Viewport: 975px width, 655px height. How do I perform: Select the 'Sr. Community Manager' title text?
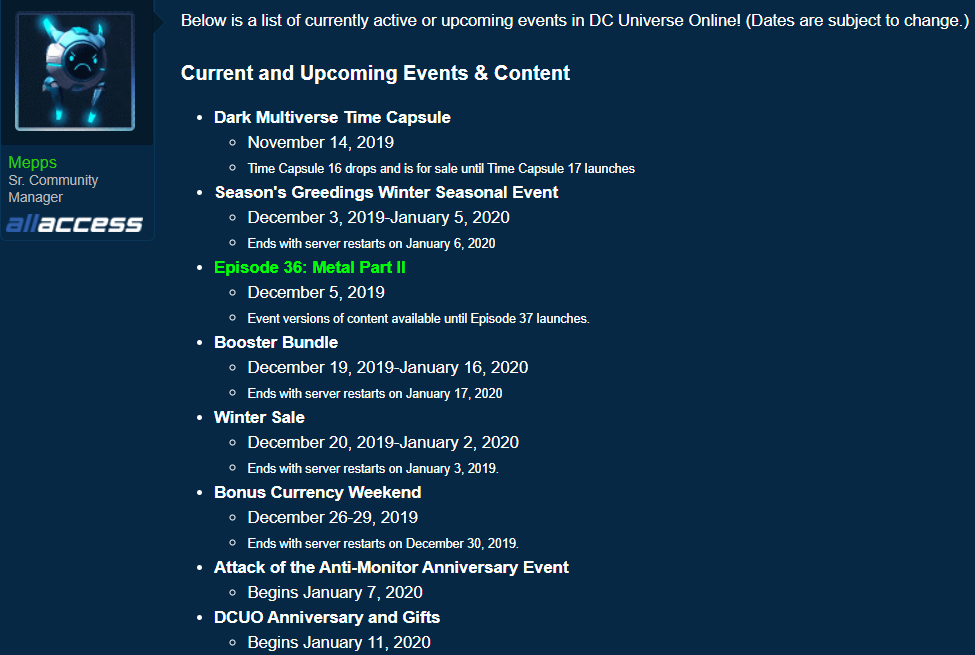(x=53, y=188)
